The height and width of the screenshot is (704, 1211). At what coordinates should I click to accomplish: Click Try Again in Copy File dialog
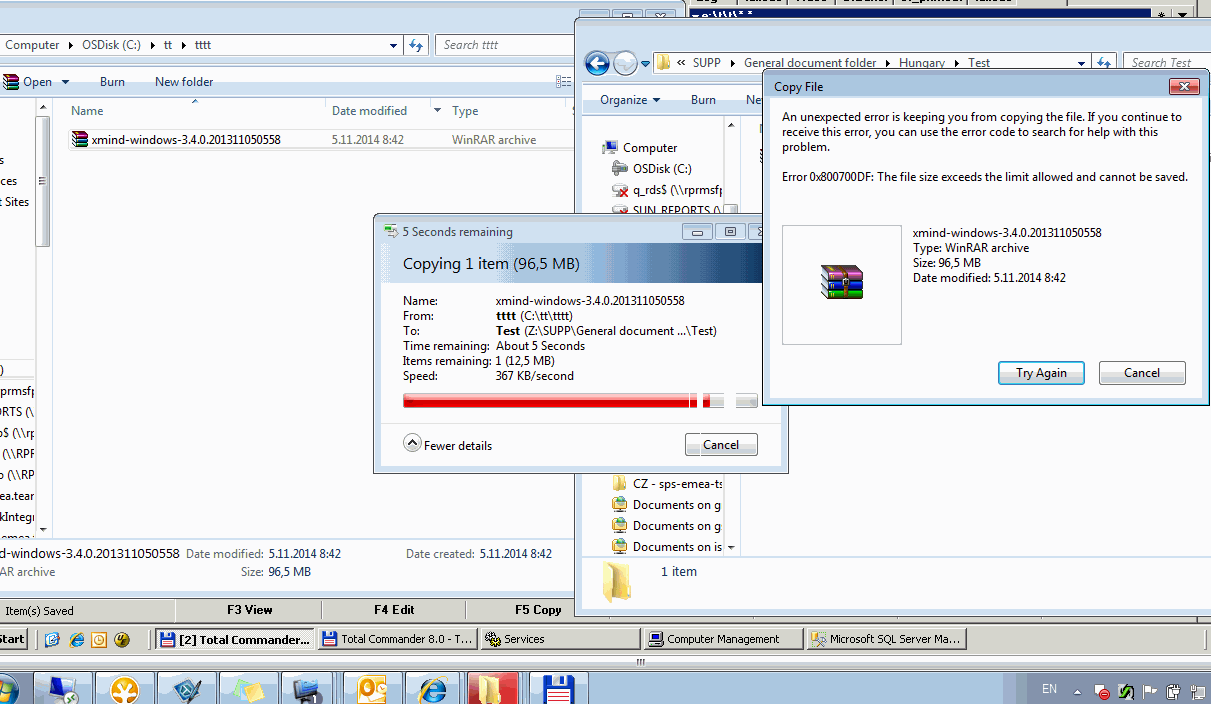click(x=1041, y=373)
